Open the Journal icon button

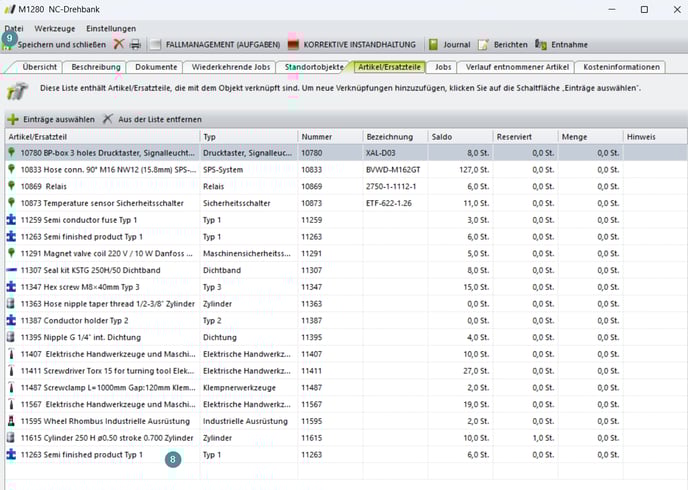[433, 45]
